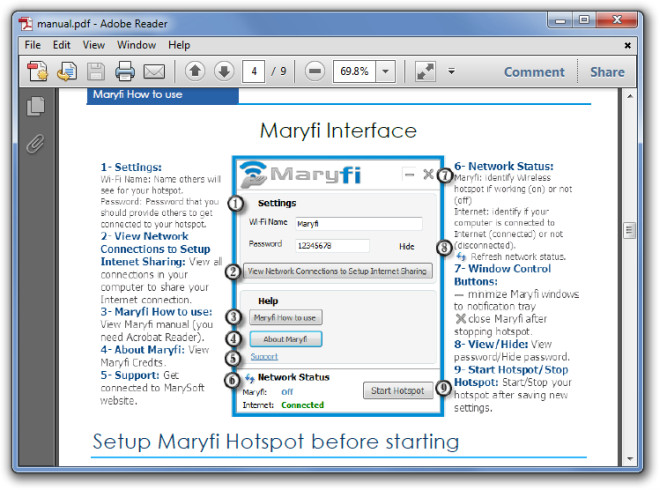
Task: Click the '4- About Maryfi:' heading
Action: tap(142, 350)
